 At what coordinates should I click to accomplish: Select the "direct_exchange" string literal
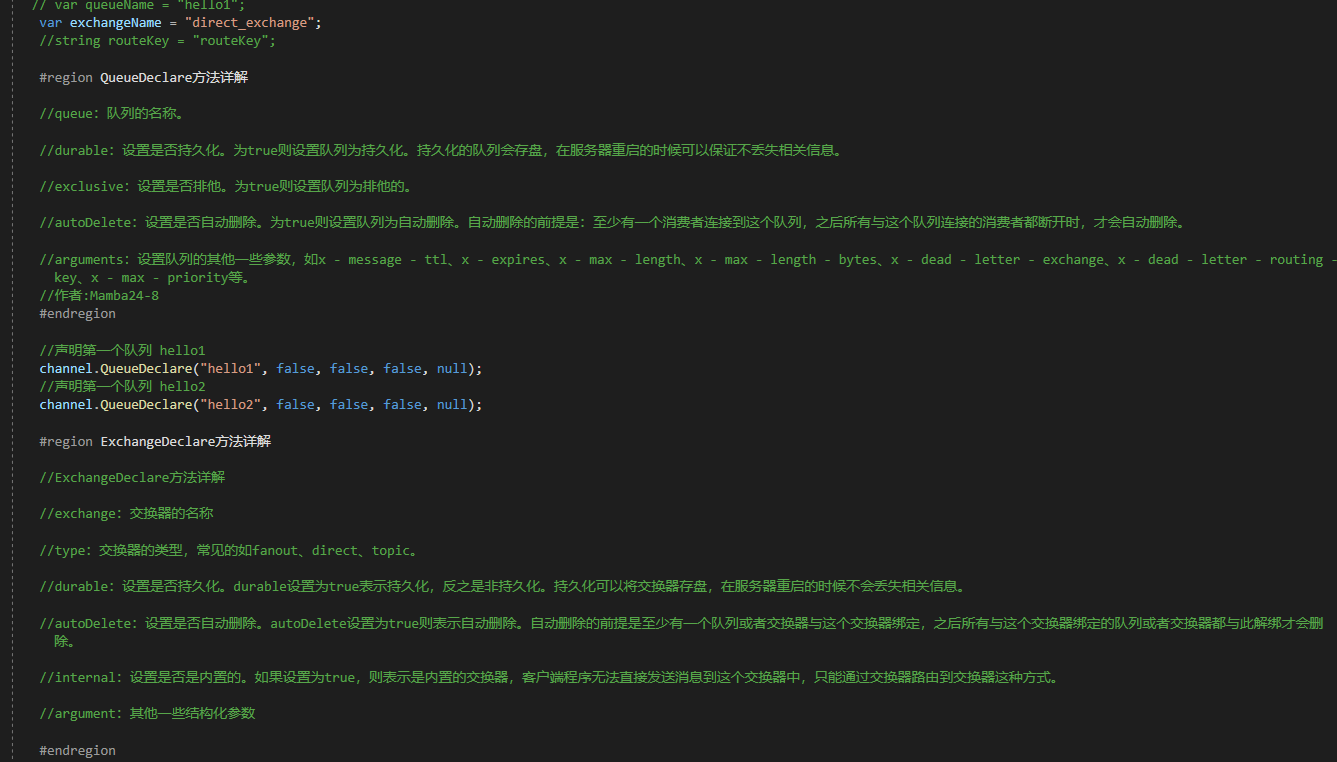(250, 22)
